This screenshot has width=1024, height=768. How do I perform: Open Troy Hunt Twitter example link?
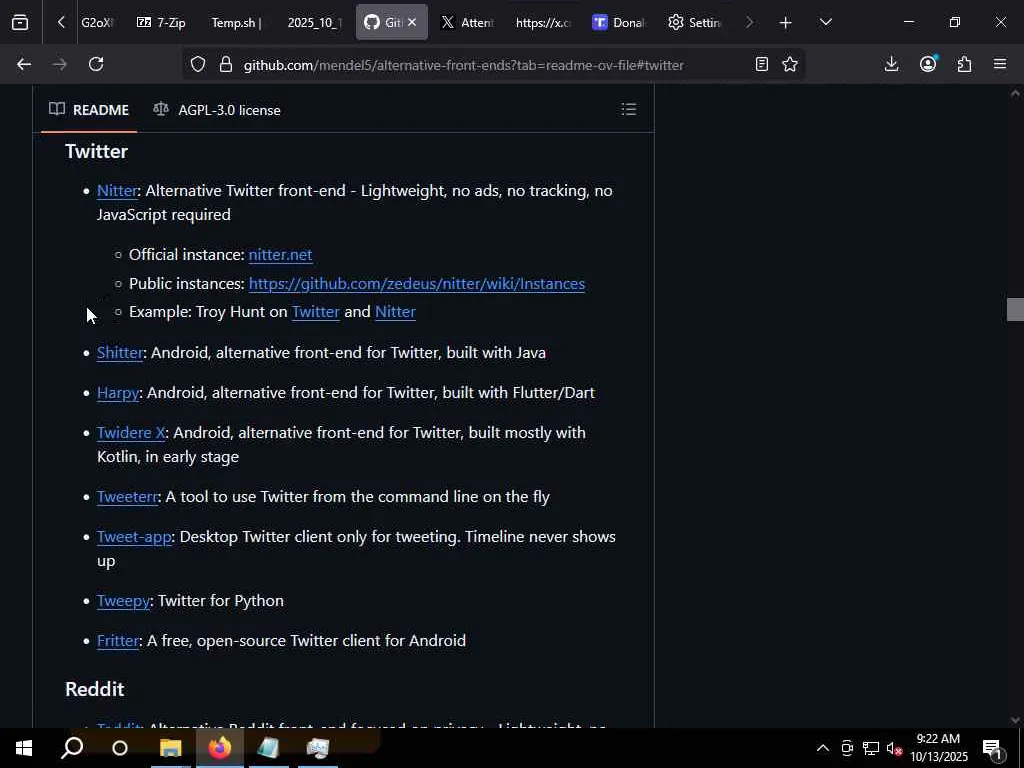315,312
